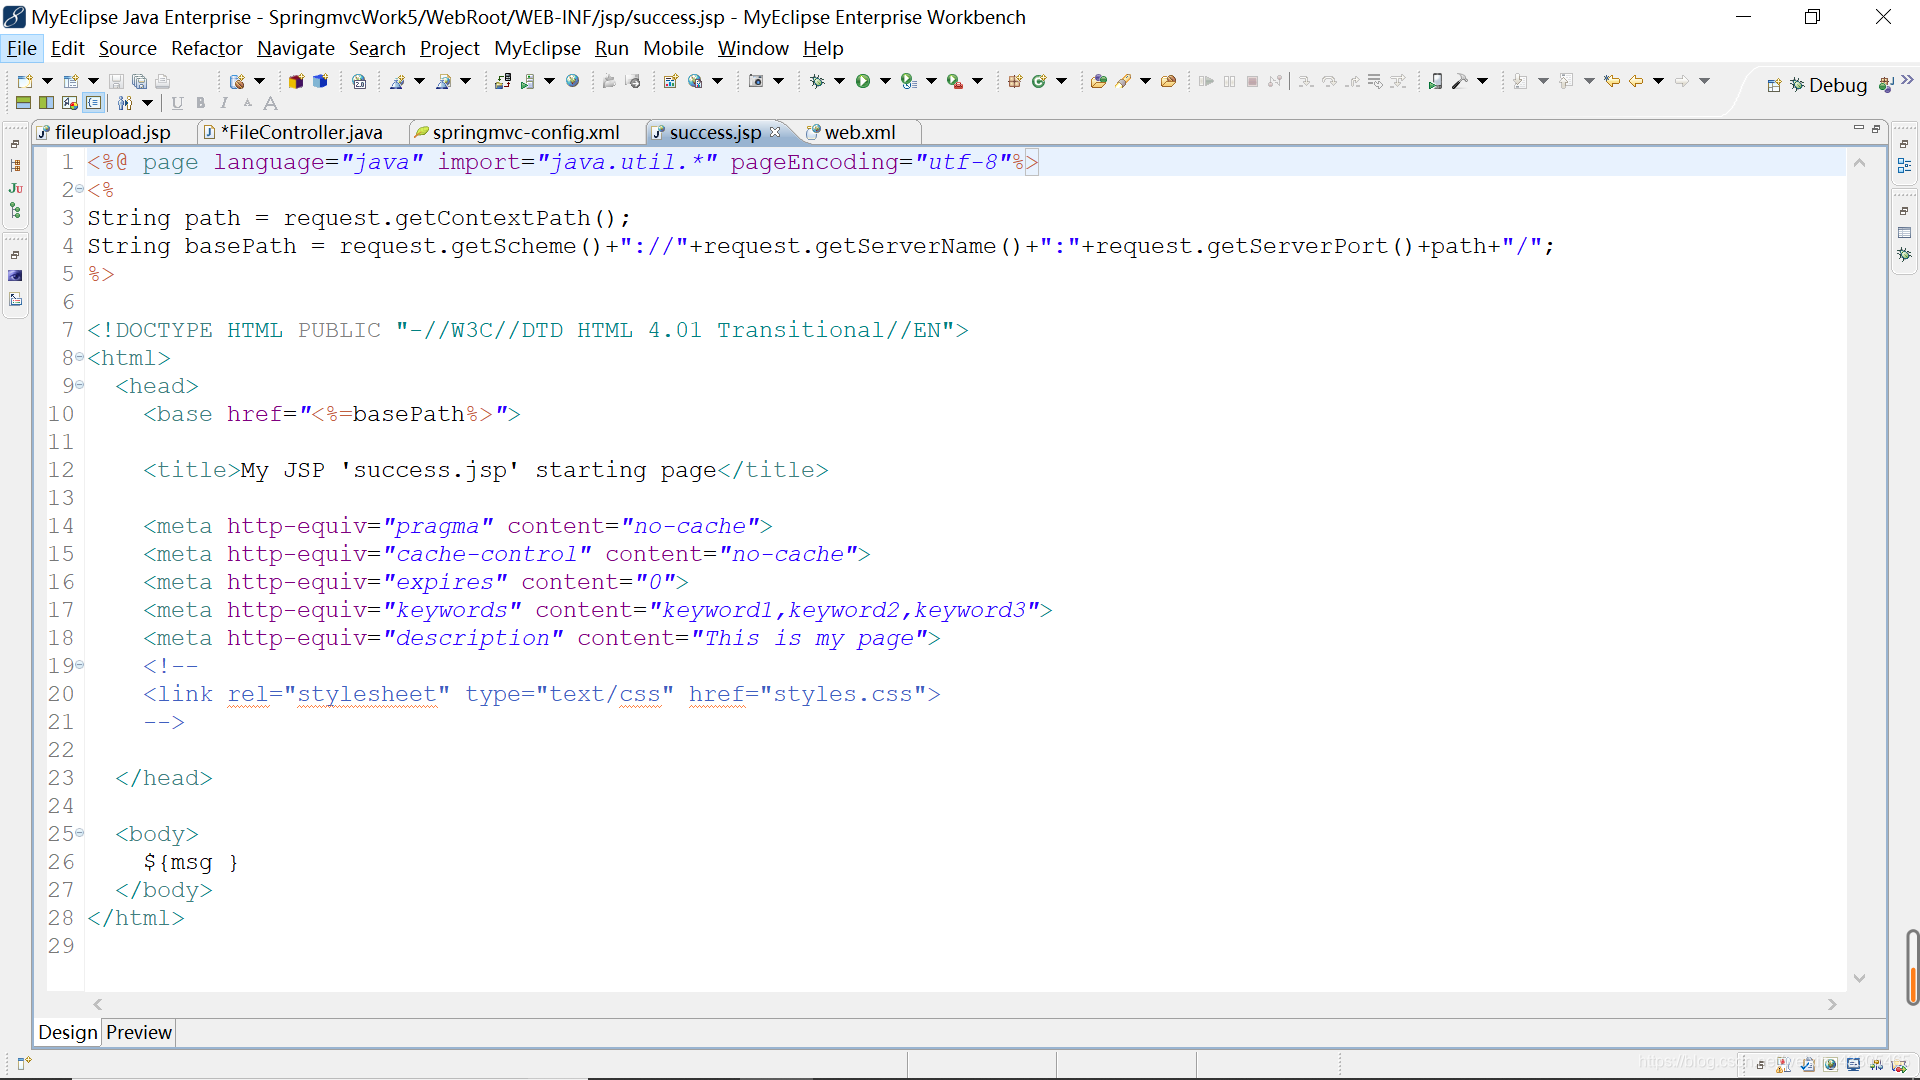Screen dimensions: 1920x1080
Task: Click horizontal scrollbar right arrow
Action: point(1832,1004)
